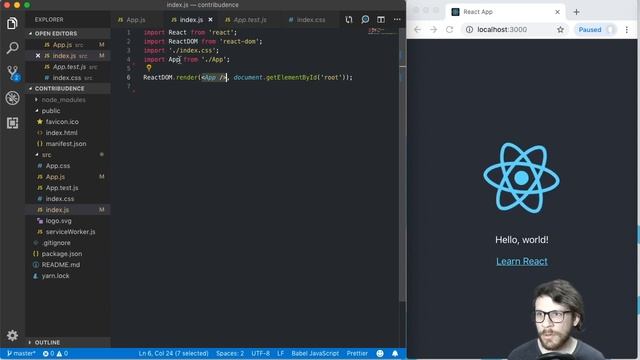640x360 pixels.
Task: Click the feedback smiley in status bar
Action: click(380, 353)
